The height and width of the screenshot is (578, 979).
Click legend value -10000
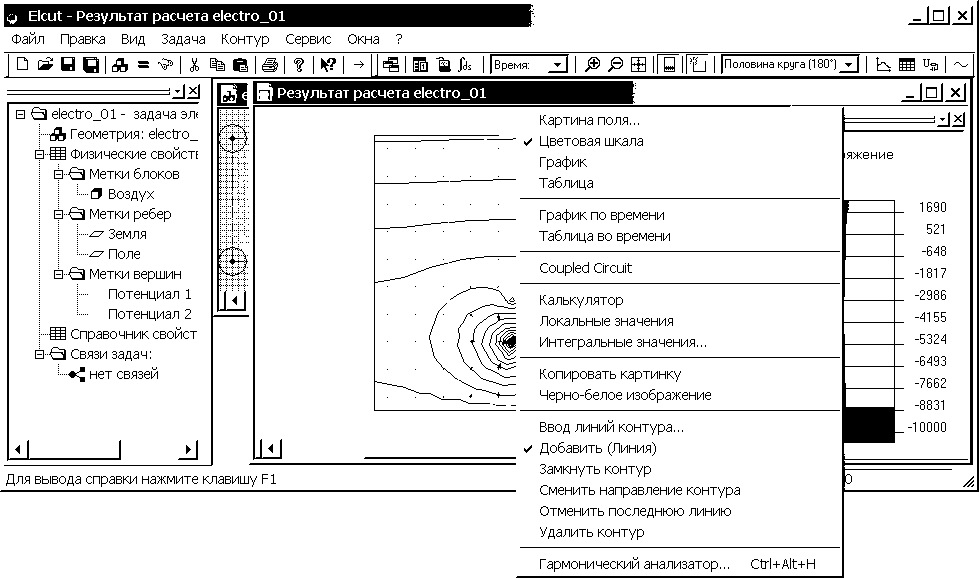[927, 428]
